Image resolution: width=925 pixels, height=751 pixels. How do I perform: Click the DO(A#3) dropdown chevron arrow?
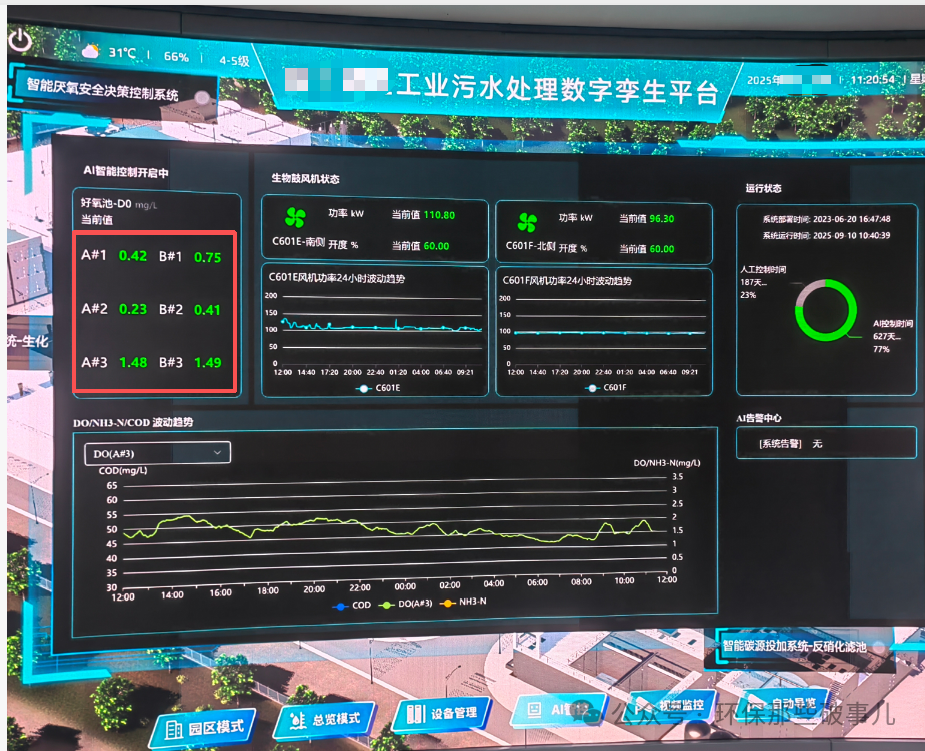tap(217, 452)
